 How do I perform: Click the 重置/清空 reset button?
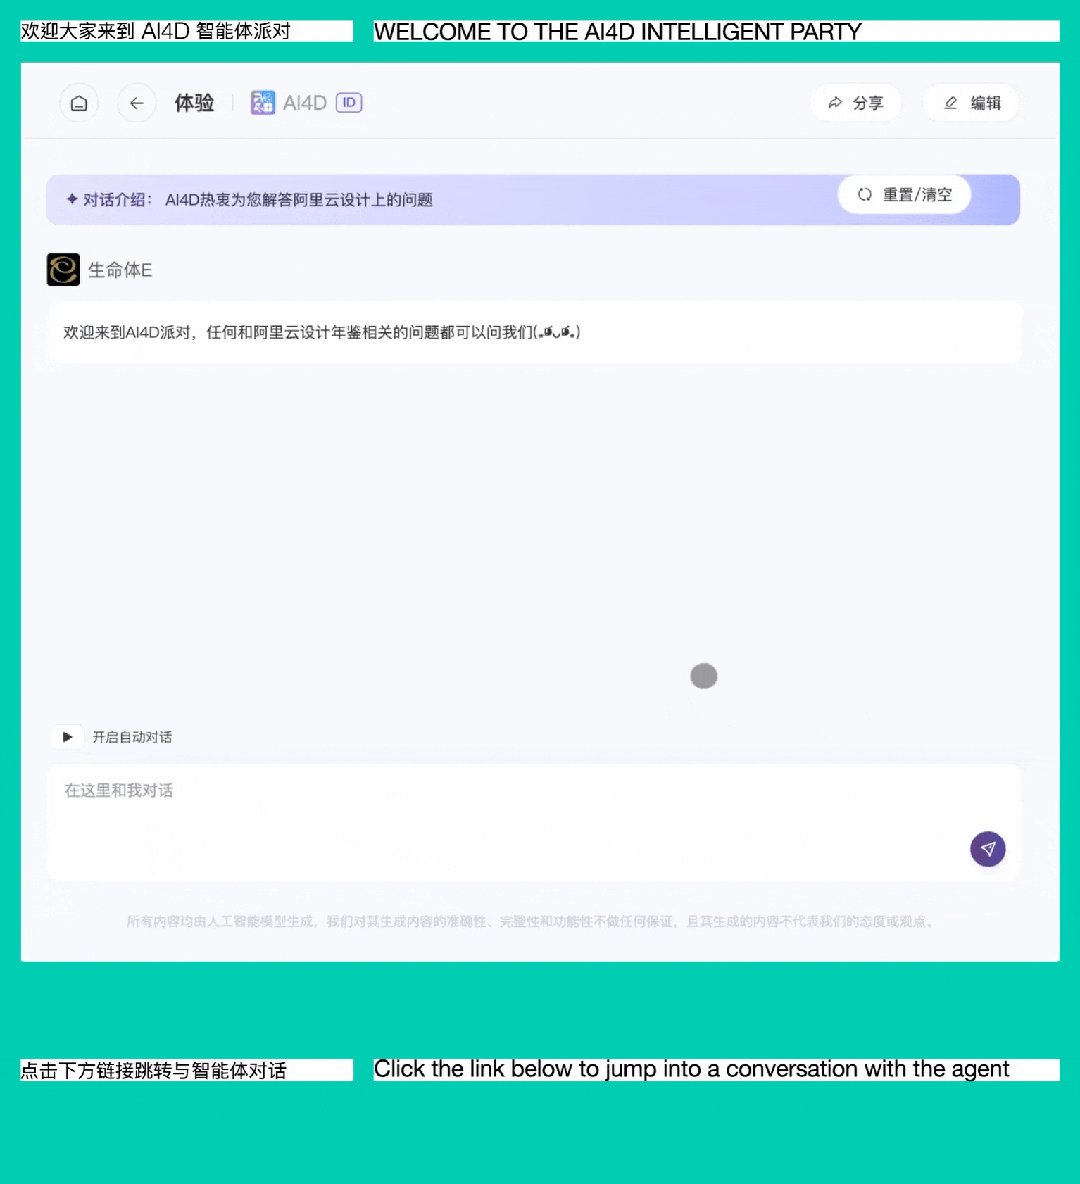904,195
